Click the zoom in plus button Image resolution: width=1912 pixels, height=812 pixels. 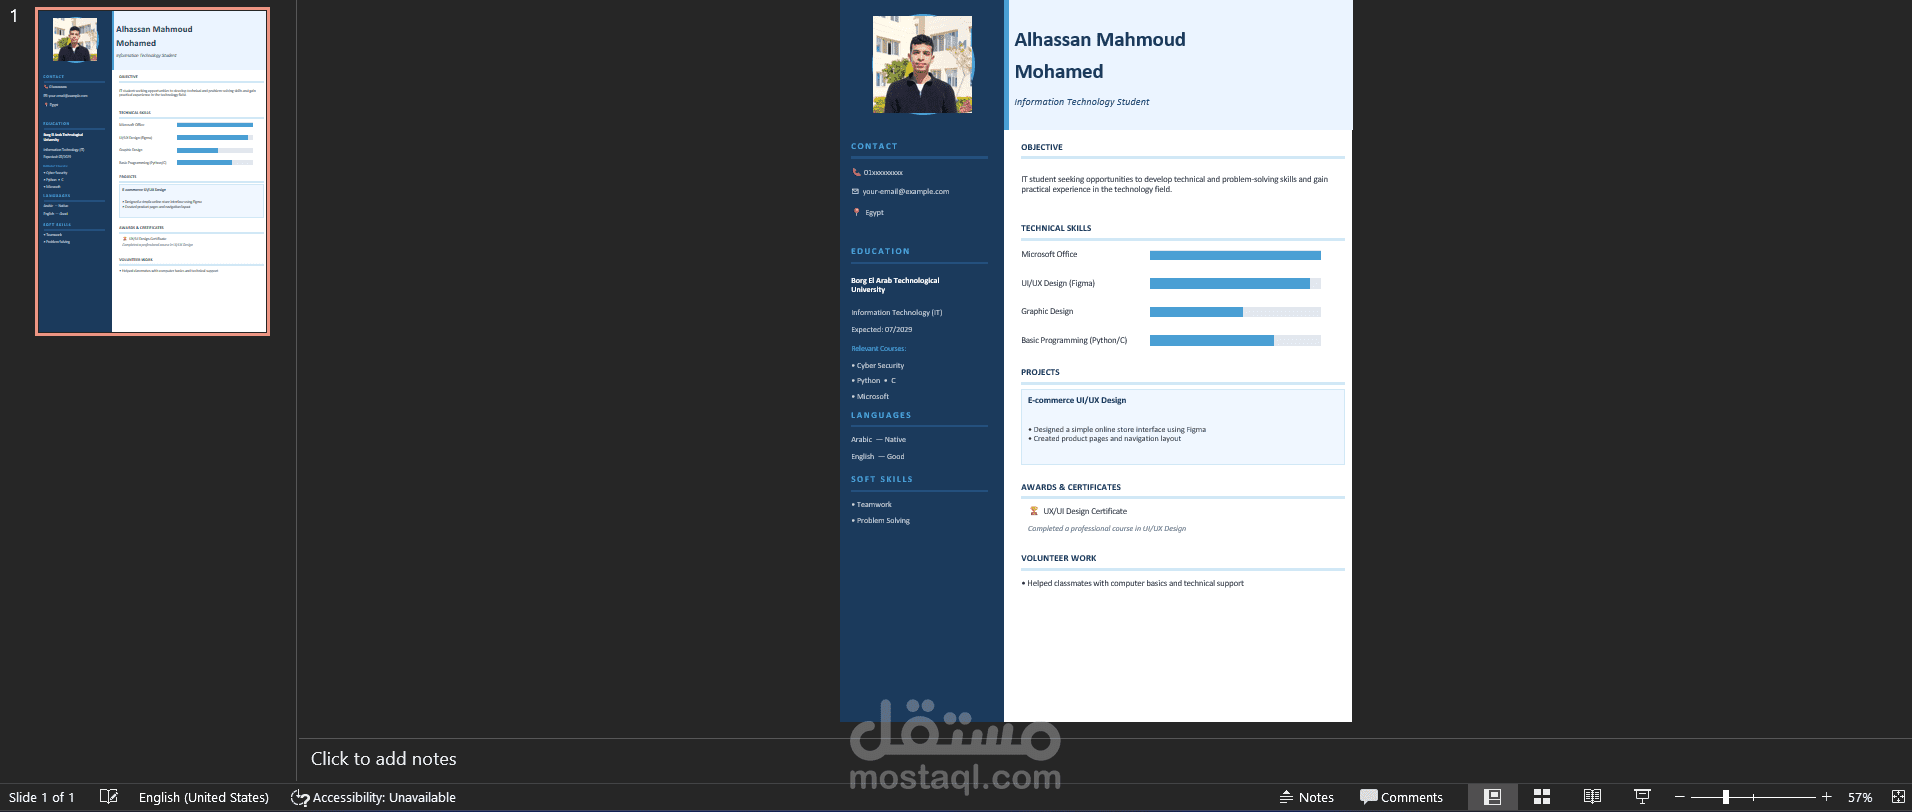[x=1826, y=797]
